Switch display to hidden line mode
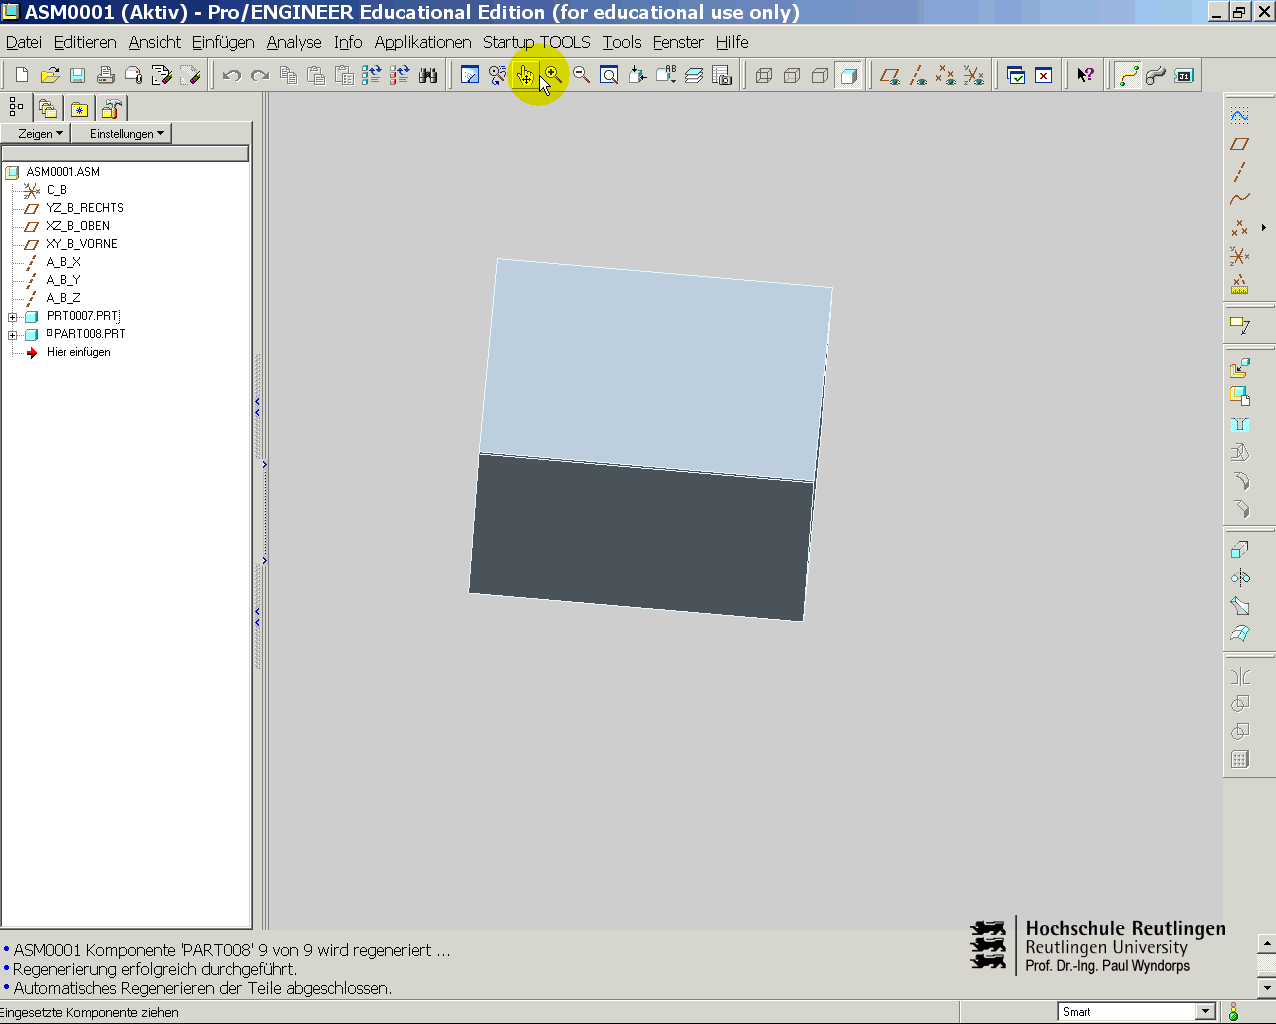The width and height of the screenshot is (1276, 1024). pyautogui.click(x=792, y=75)
